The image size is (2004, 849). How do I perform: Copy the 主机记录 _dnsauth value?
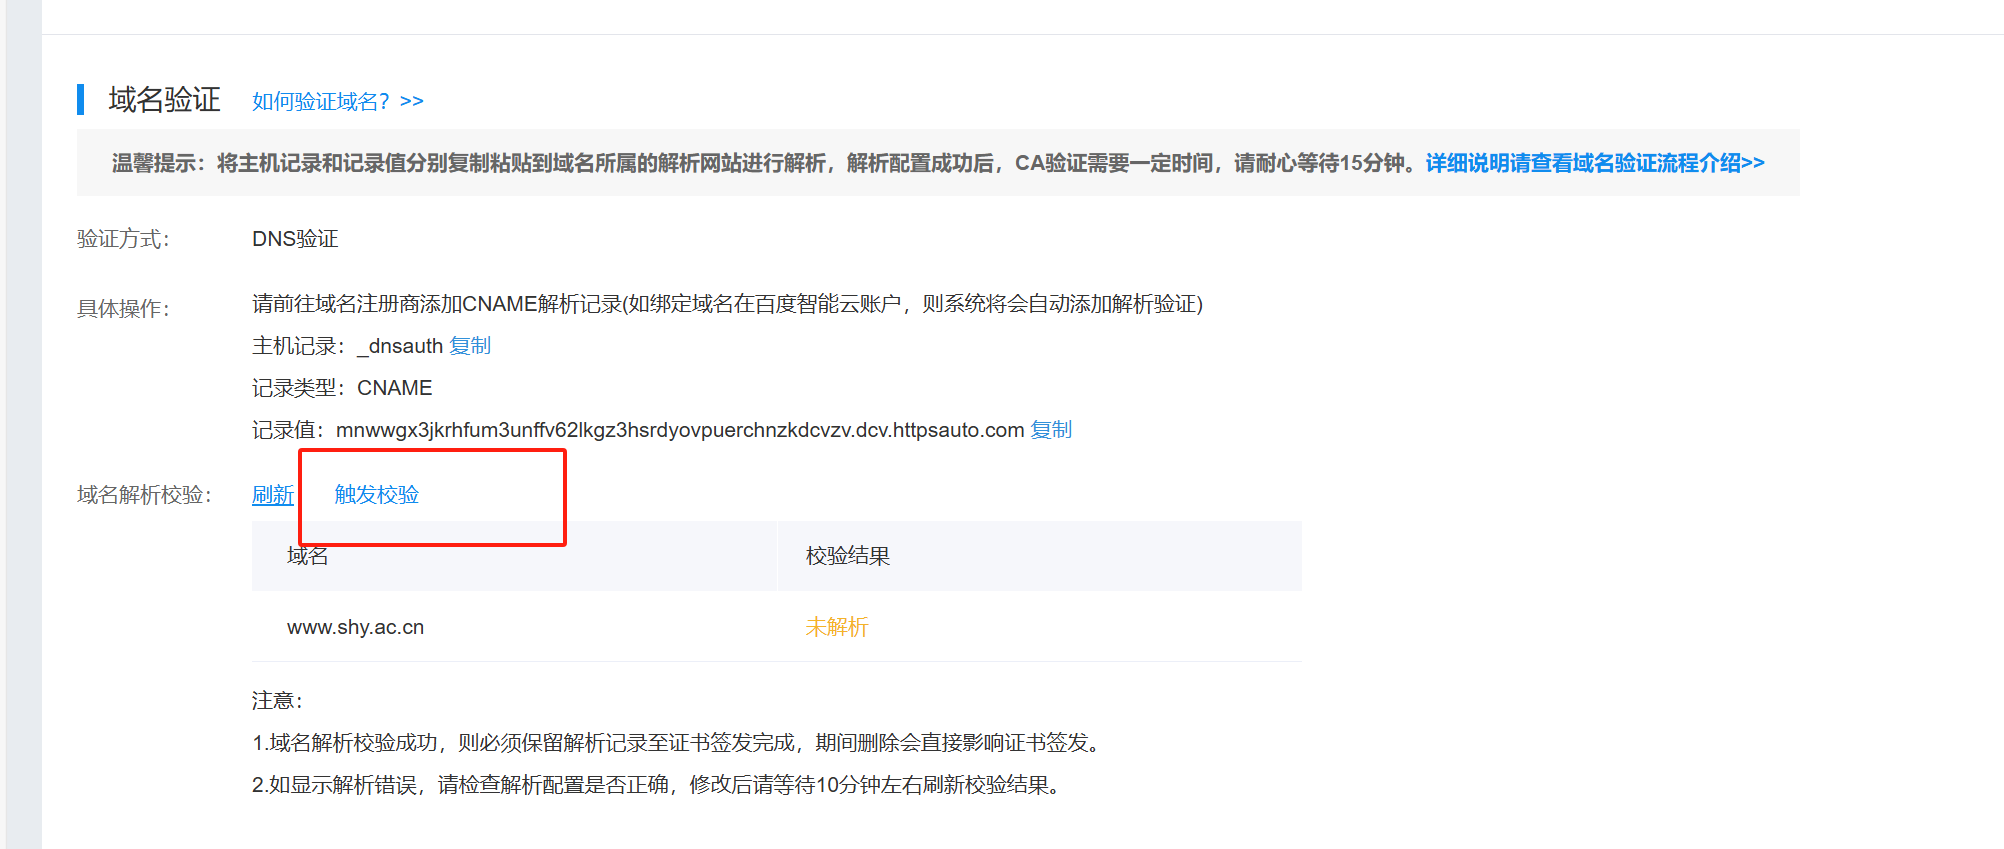click(x=470, y=346)
